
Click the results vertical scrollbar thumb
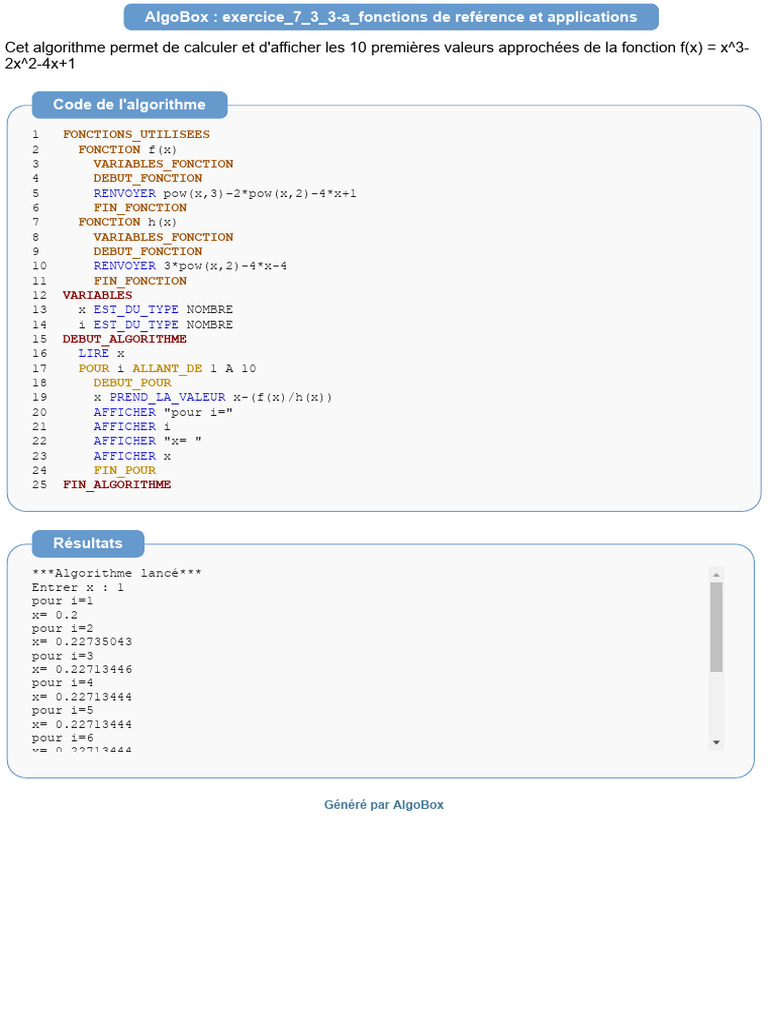click(716, 627)
